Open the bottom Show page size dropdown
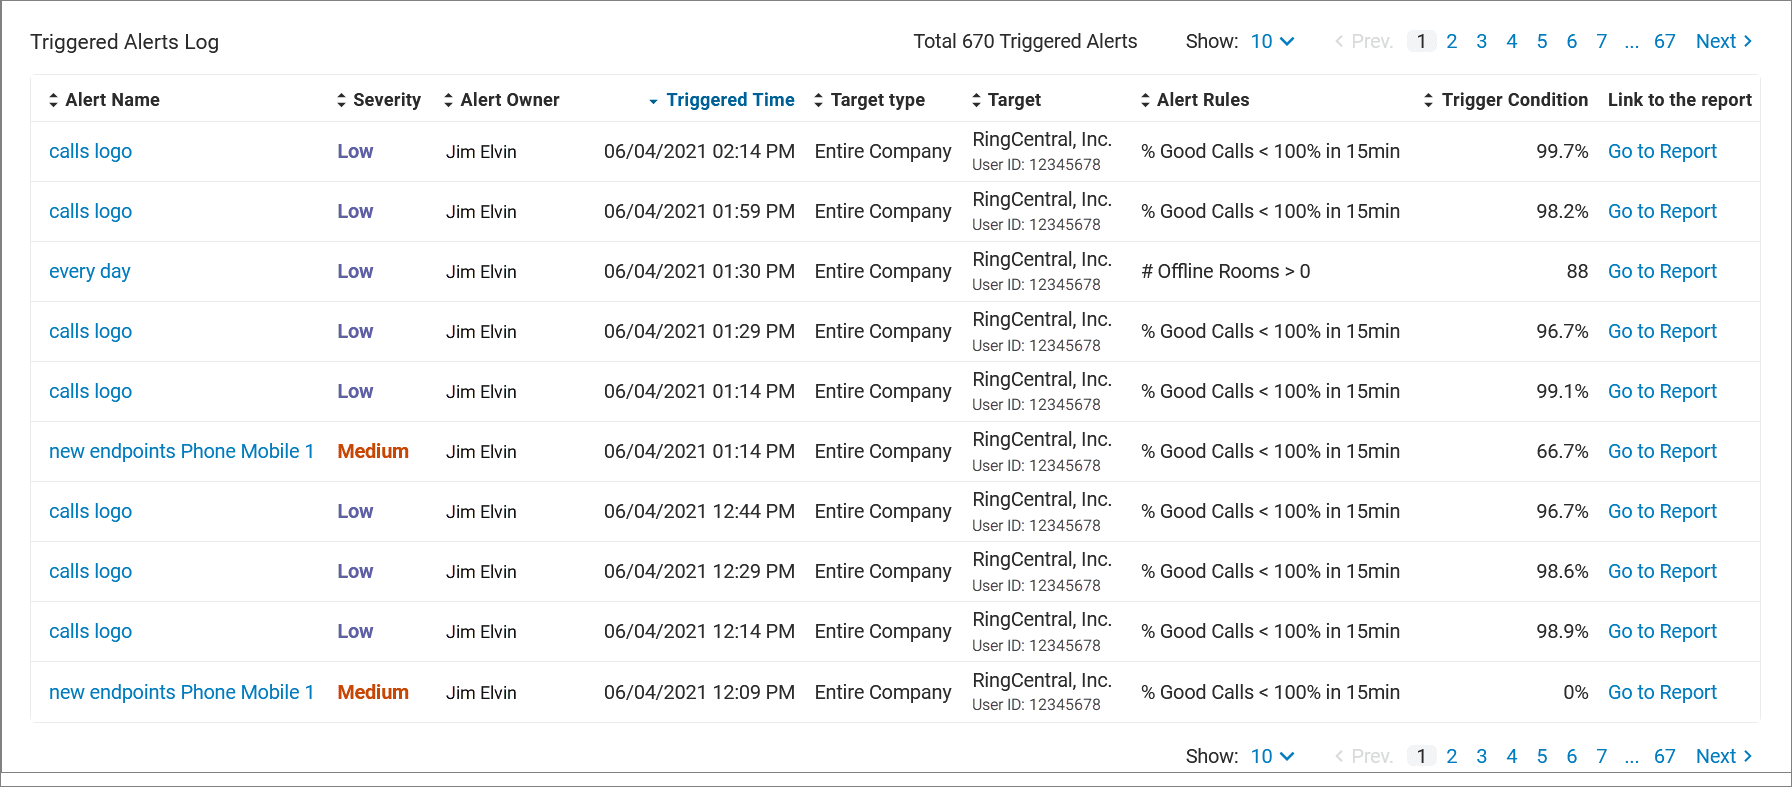The image size is (1792, 787). point(1272,756)
